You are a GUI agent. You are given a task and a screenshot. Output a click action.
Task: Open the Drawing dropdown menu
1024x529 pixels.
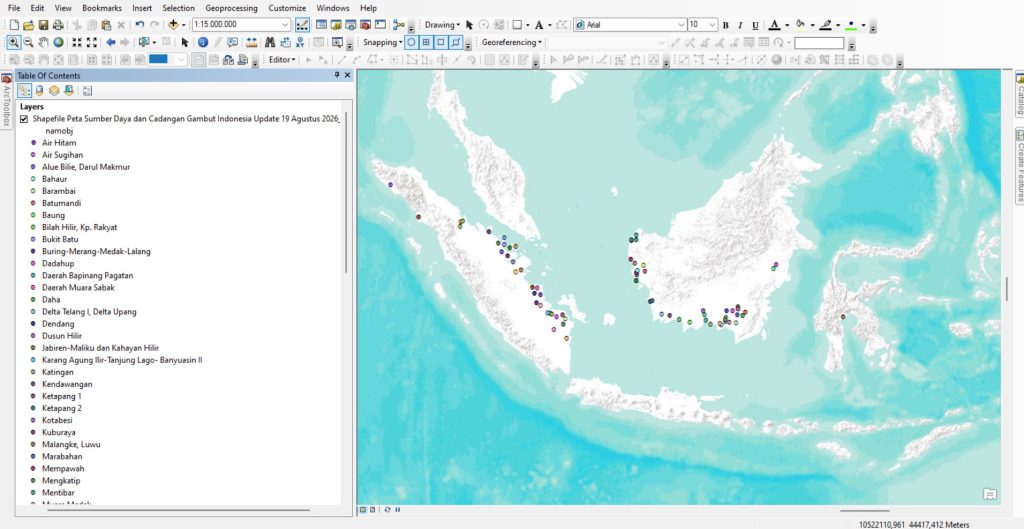click(442, 25)
